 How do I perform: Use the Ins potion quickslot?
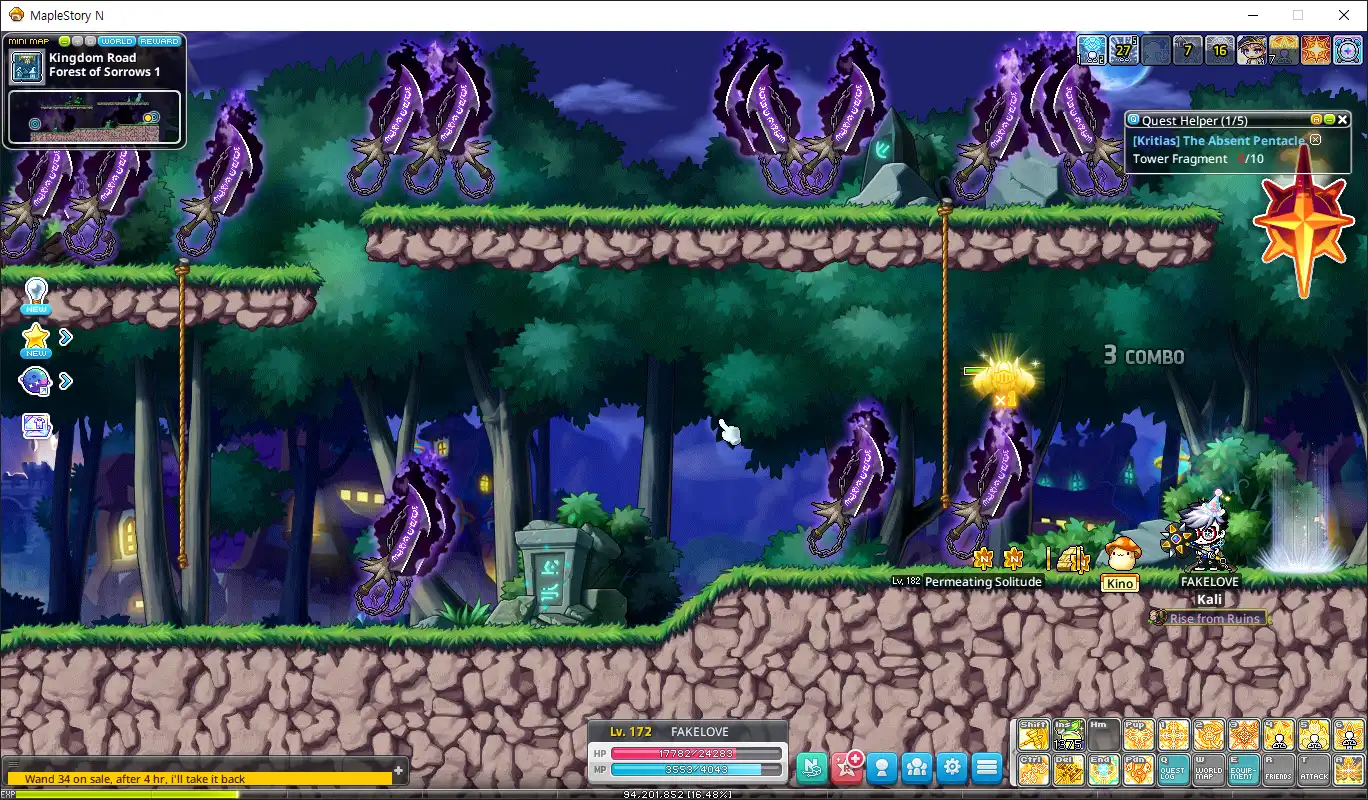[x=1069, y=735]
